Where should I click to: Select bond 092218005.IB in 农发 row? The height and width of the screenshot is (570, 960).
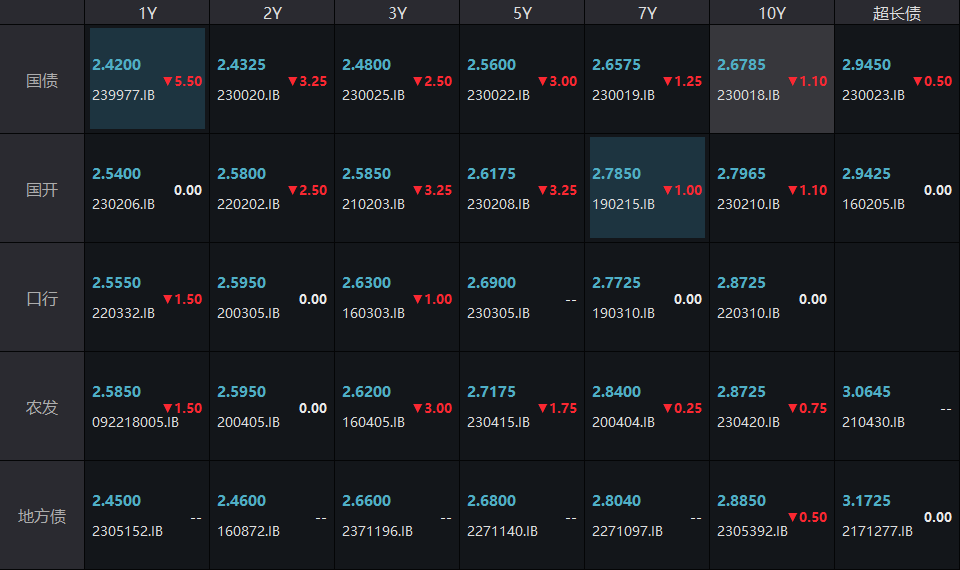(x=147, y=407)
